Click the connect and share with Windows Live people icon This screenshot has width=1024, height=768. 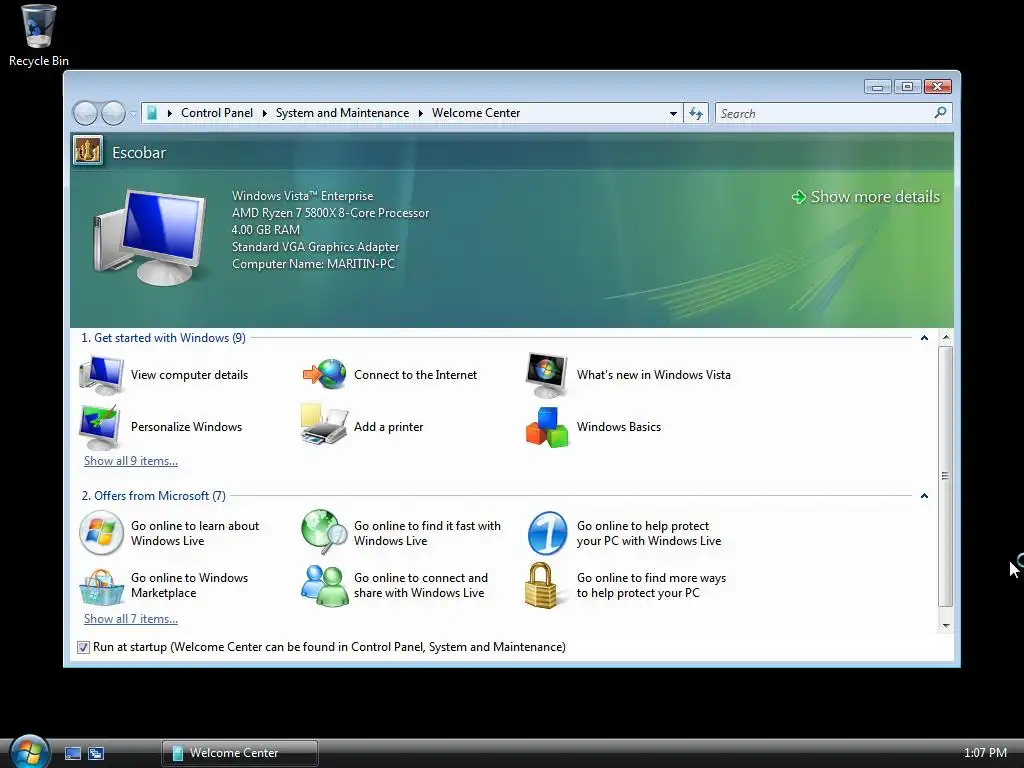point(325,585)
